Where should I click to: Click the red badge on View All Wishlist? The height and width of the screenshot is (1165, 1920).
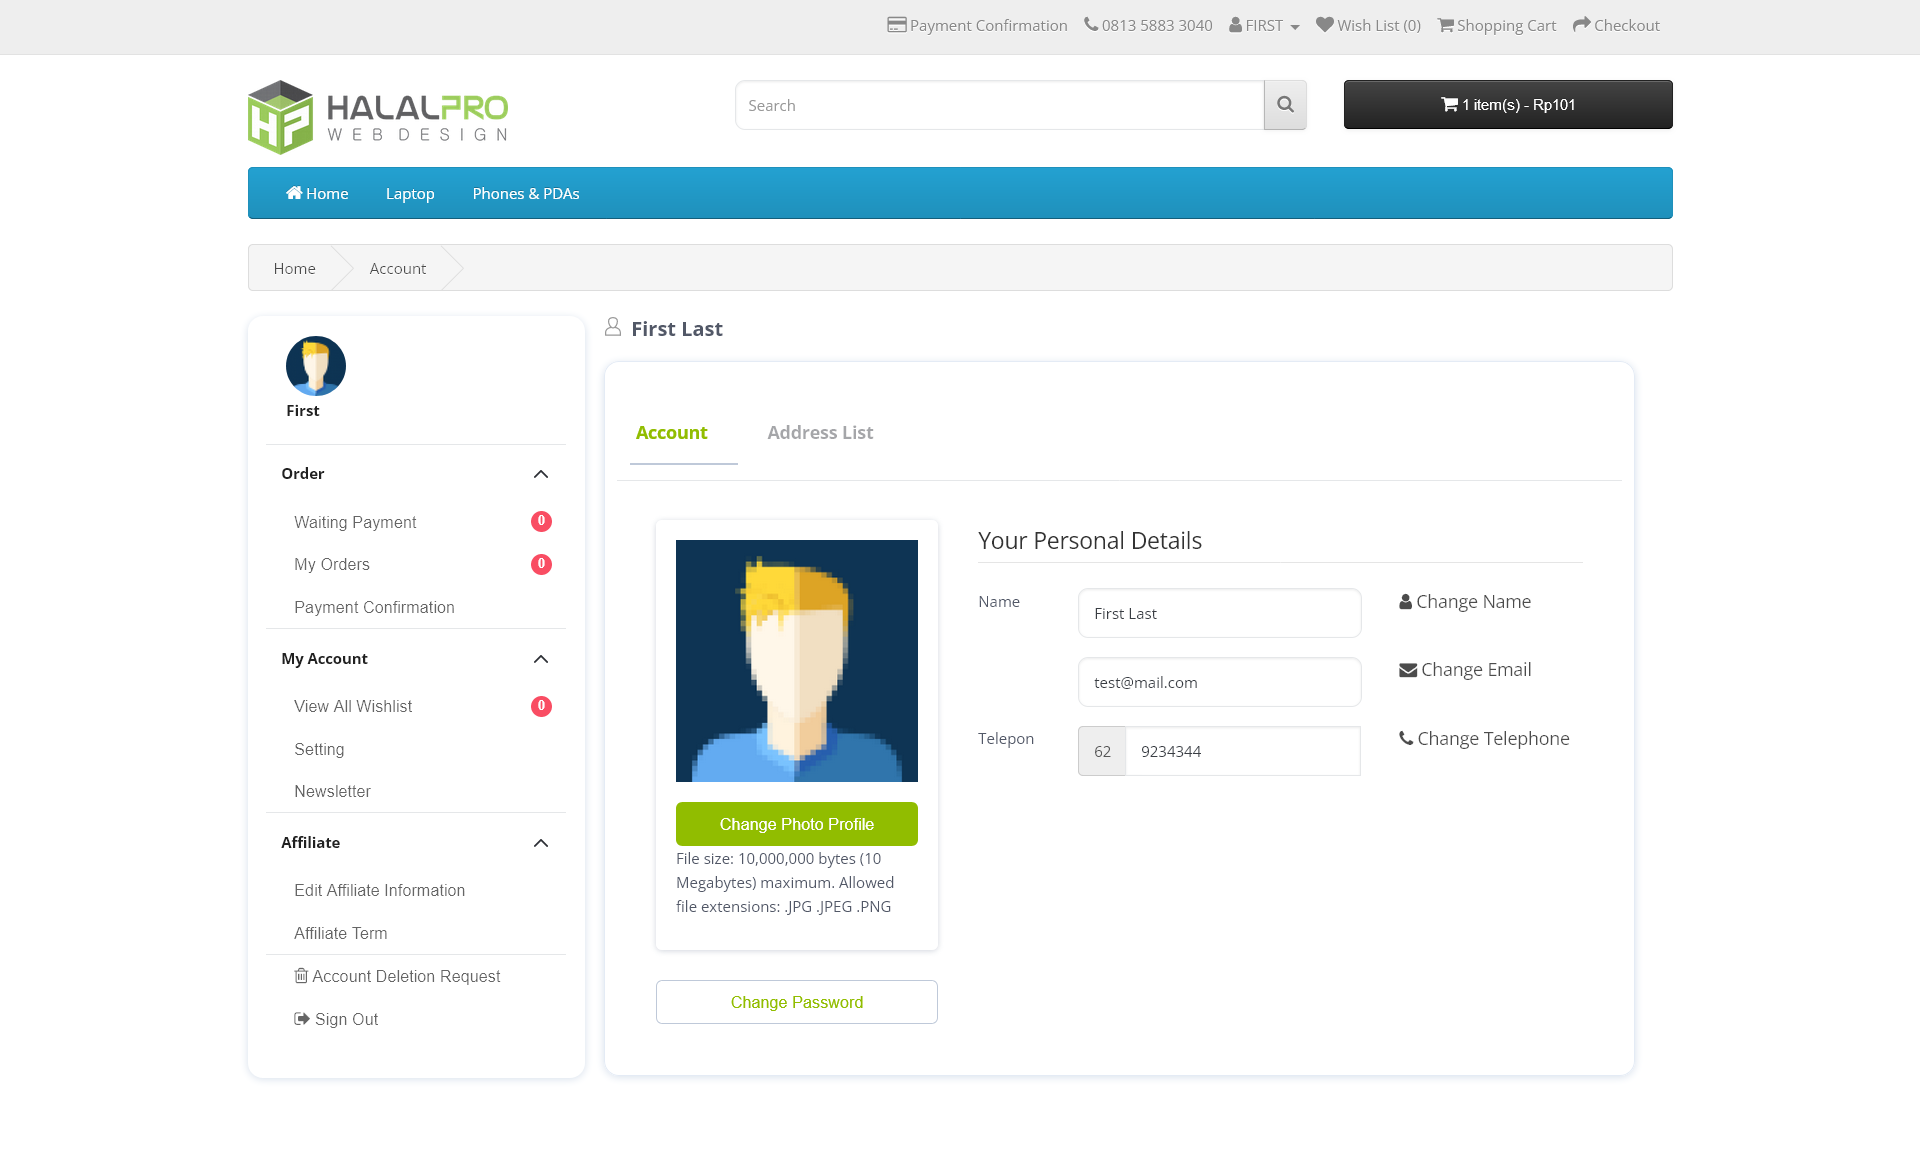click(540, 706)
